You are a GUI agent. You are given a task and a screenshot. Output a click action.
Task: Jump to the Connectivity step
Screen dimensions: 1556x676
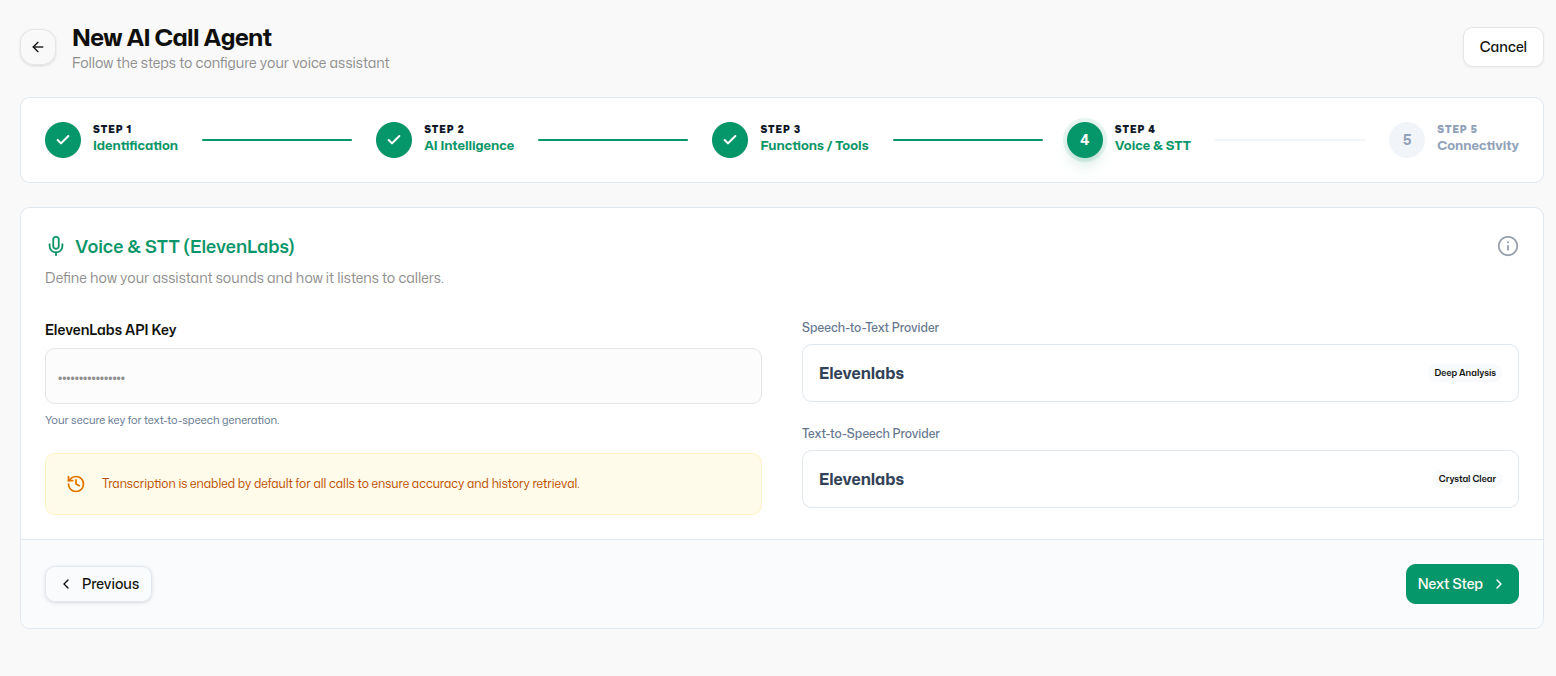pos(1478,146)
